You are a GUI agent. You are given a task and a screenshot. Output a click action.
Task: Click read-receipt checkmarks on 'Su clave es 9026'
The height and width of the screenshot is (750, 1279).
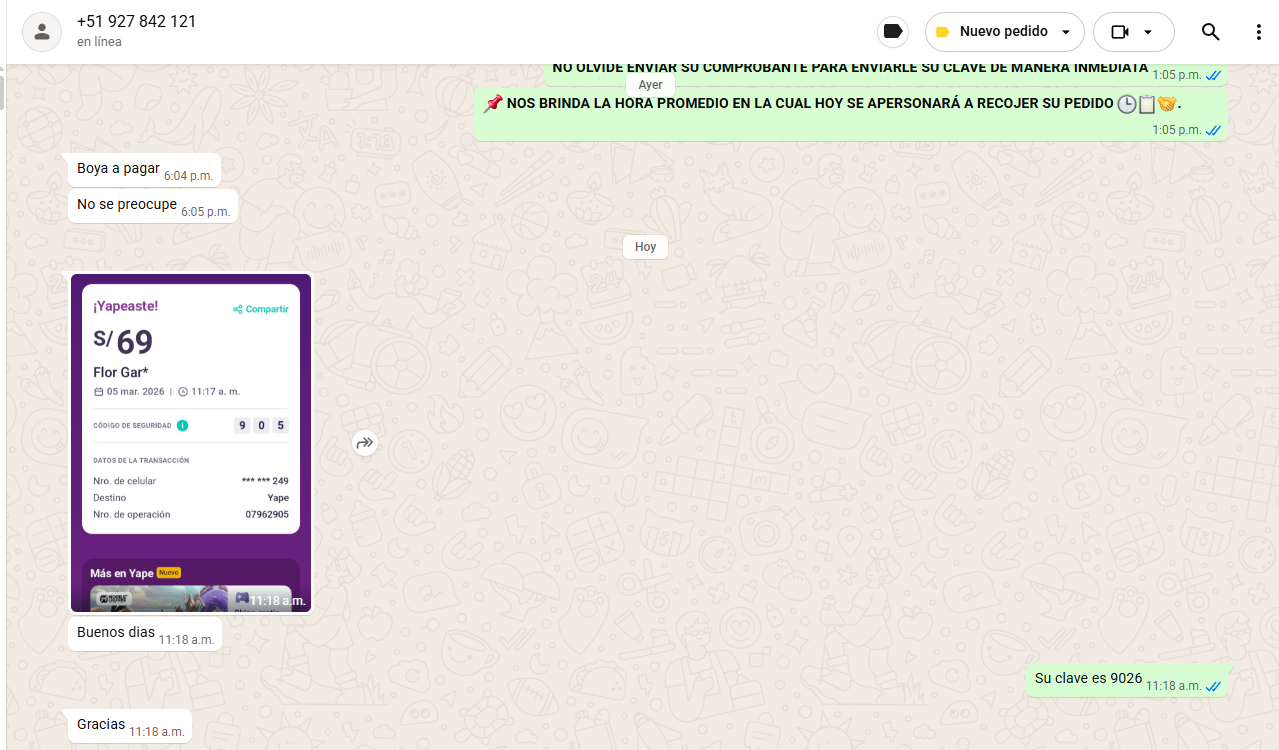[1214, 686]
